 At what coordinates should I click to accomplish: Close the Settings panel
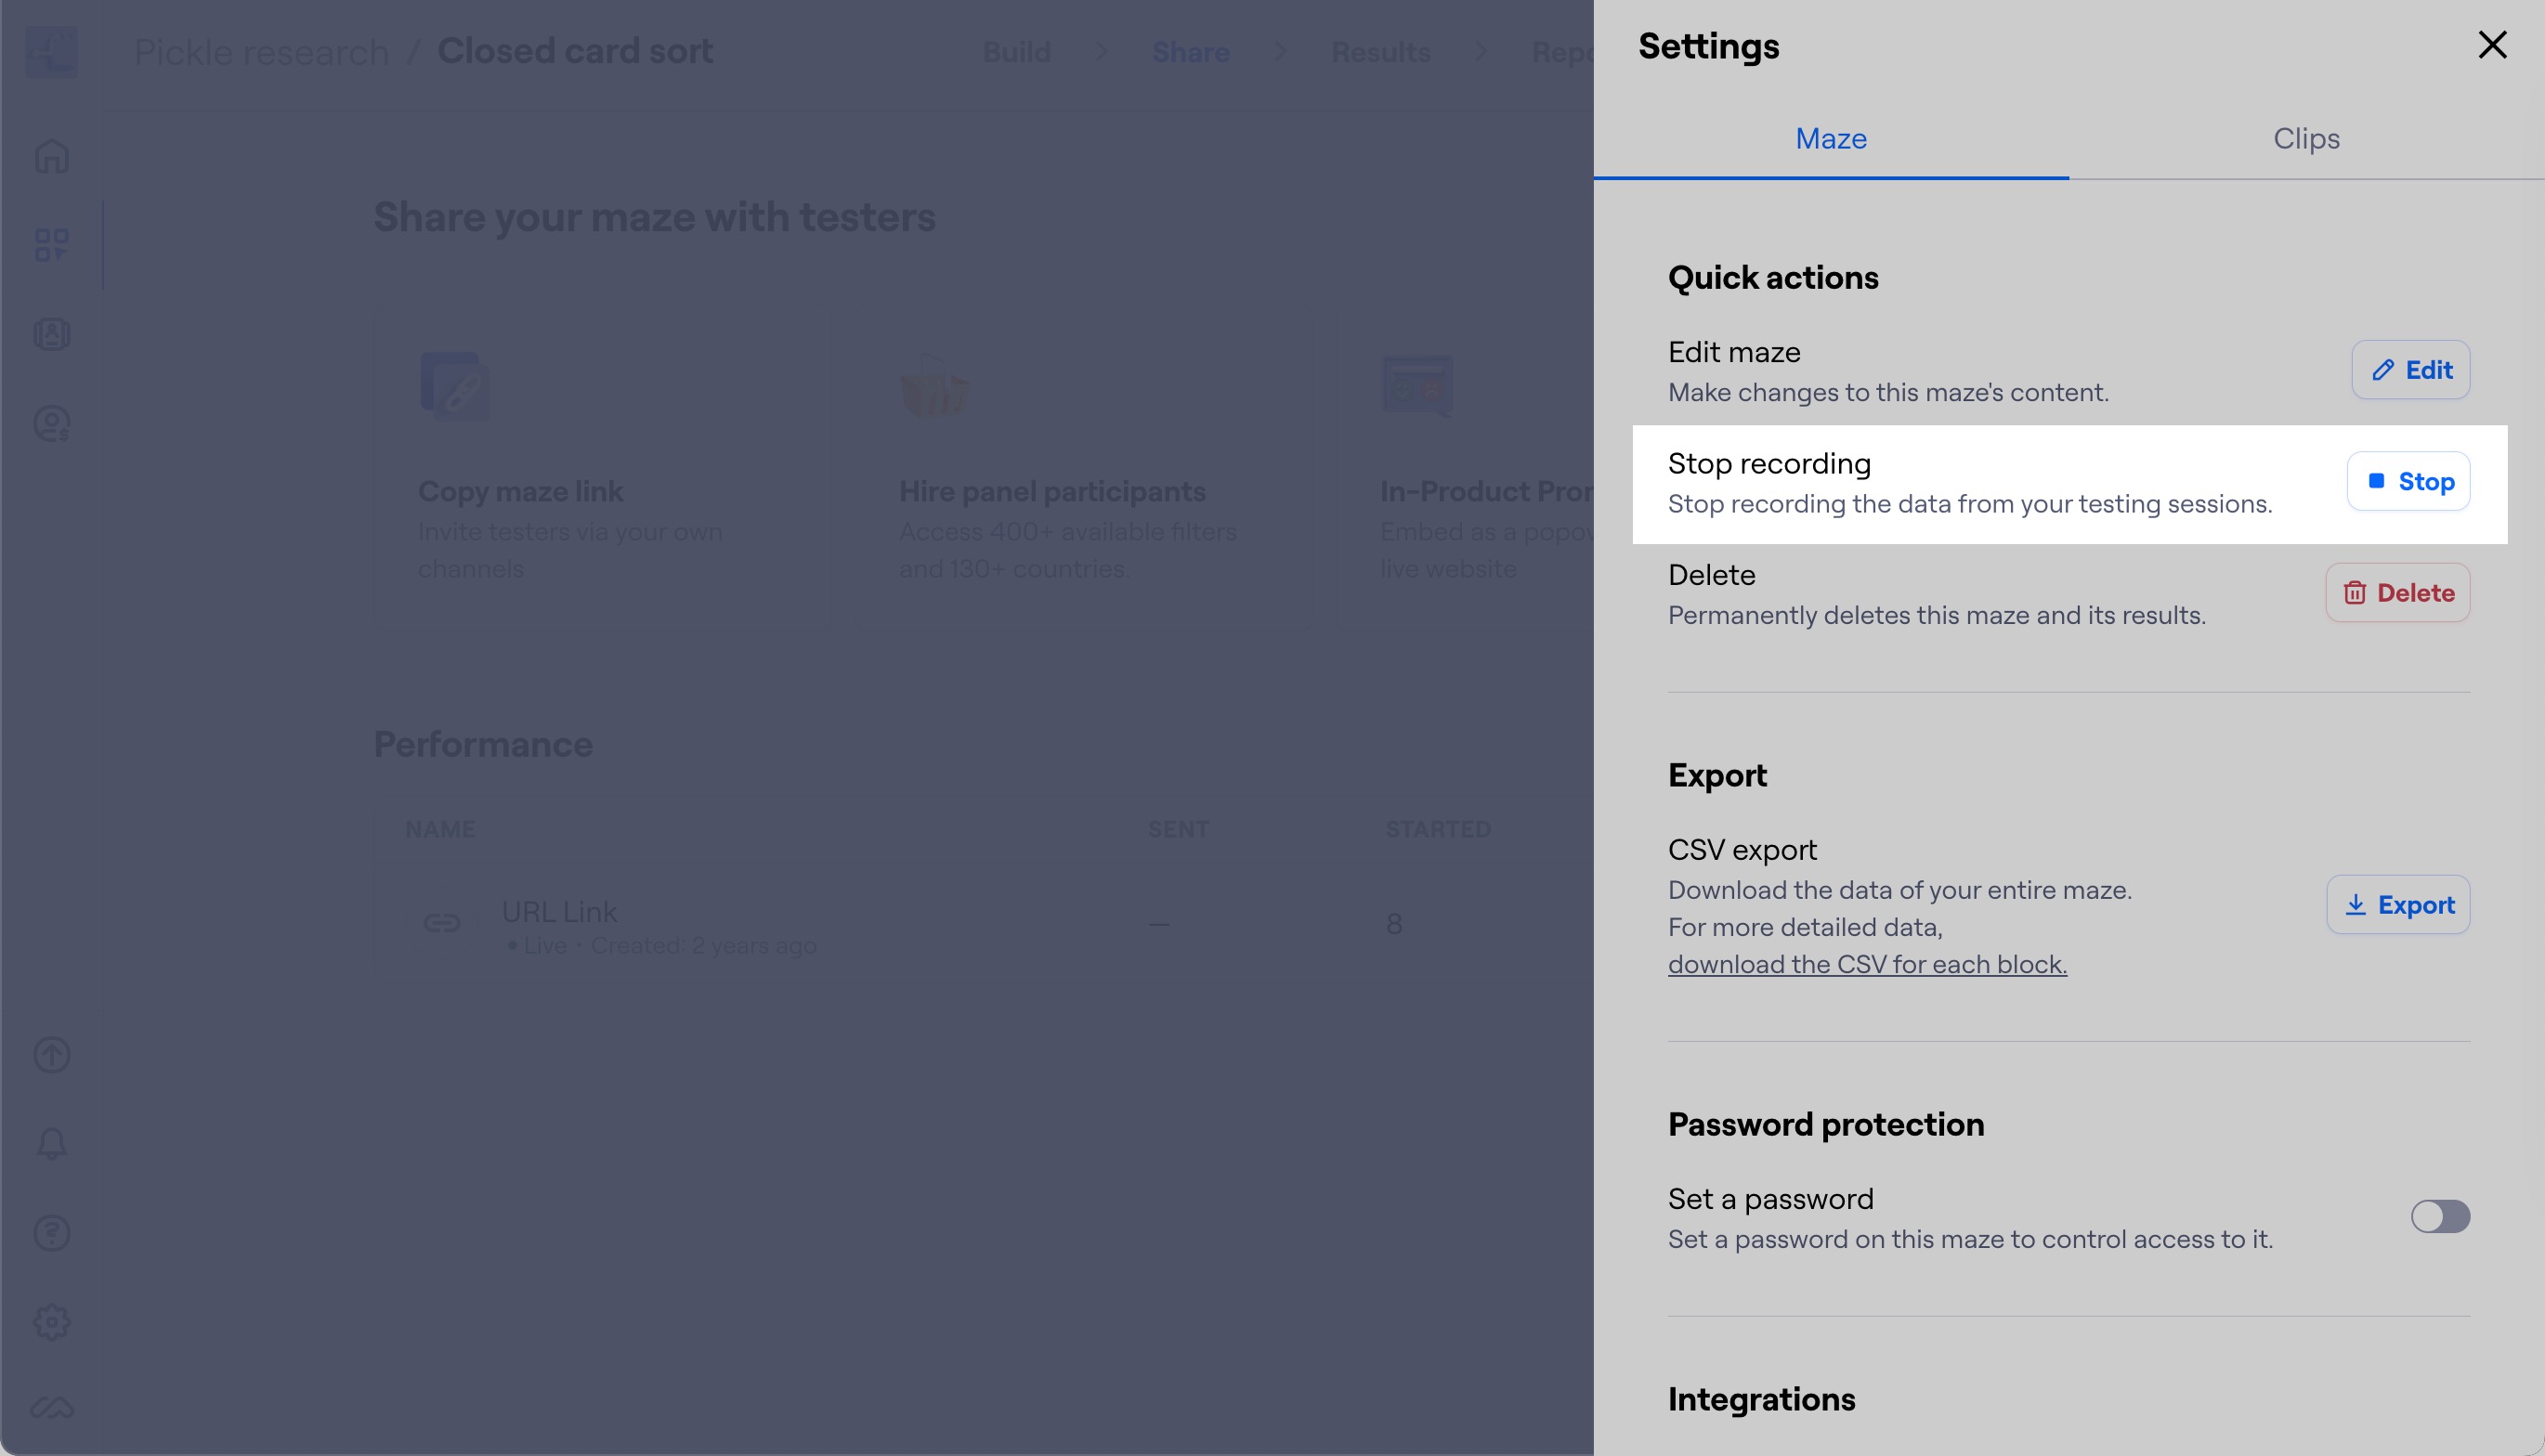pos(2492,45)
